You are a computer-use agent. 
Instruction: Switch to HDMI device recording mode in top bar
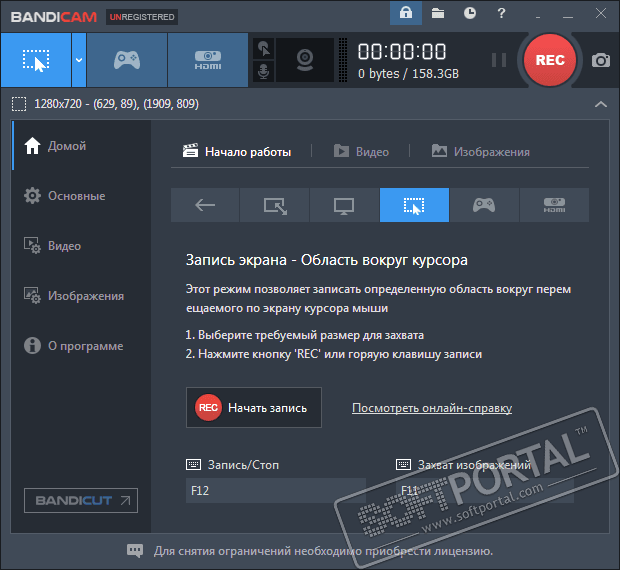[208, 60]
